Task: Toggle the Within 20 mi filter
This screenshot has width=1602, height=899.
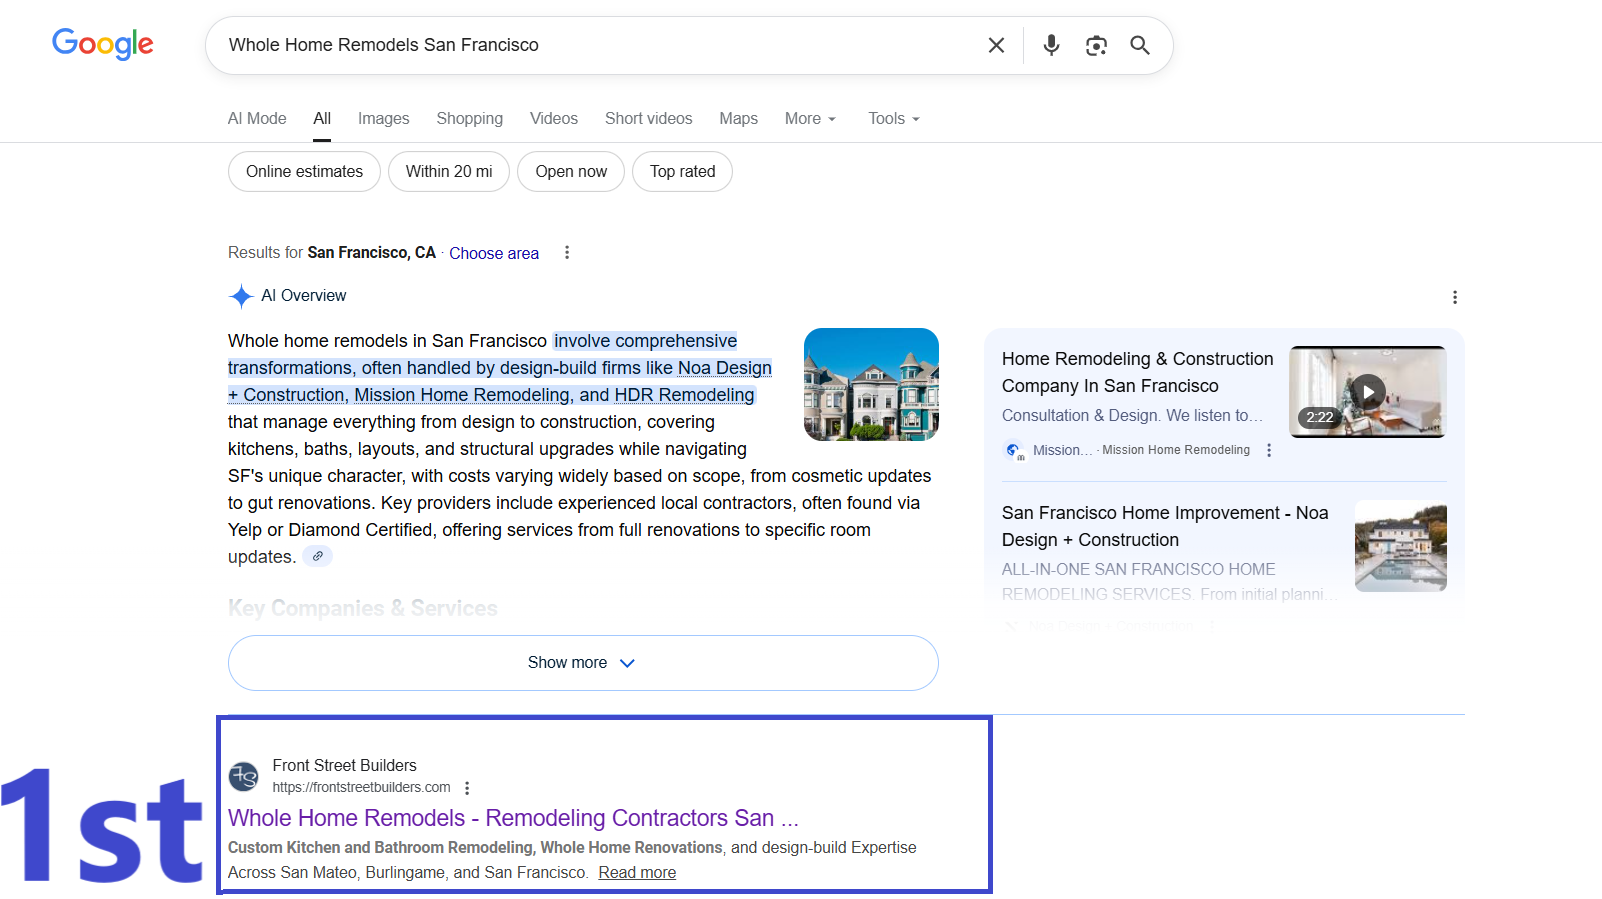Action: (449, 172)
